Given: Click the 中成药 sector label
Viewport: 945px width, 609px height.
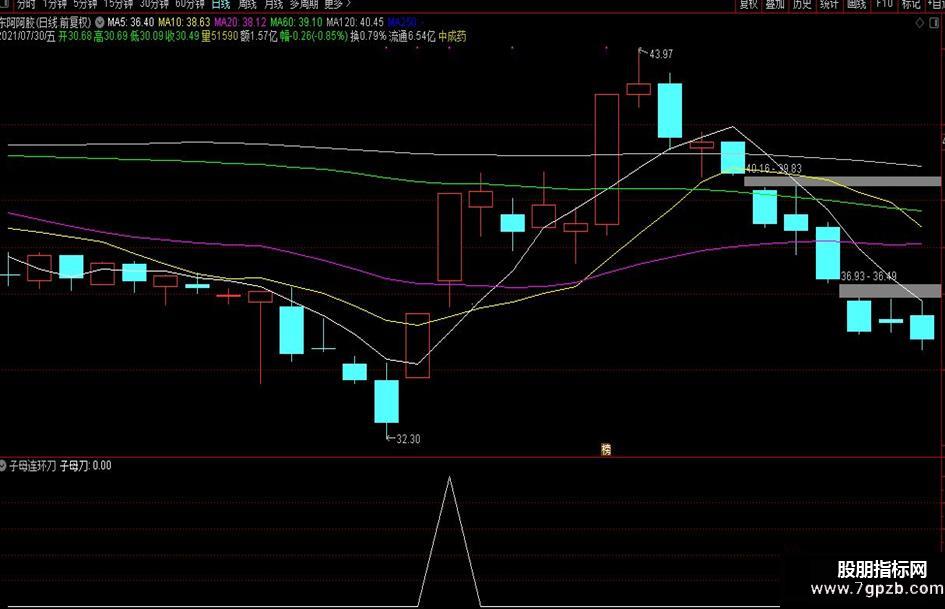Looking at the screenshot, I should (452, 36).
